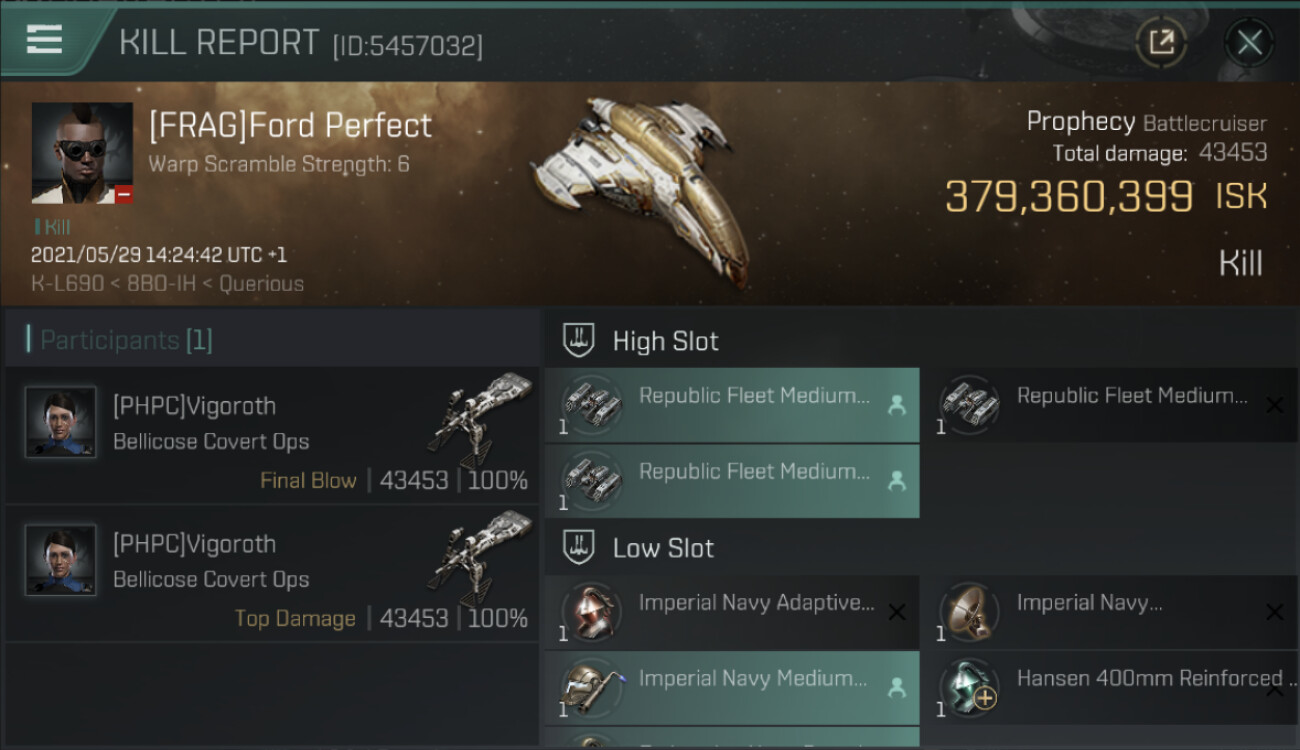
Task: Click the Low Slot section shield icon
Action: click(580, 548)
